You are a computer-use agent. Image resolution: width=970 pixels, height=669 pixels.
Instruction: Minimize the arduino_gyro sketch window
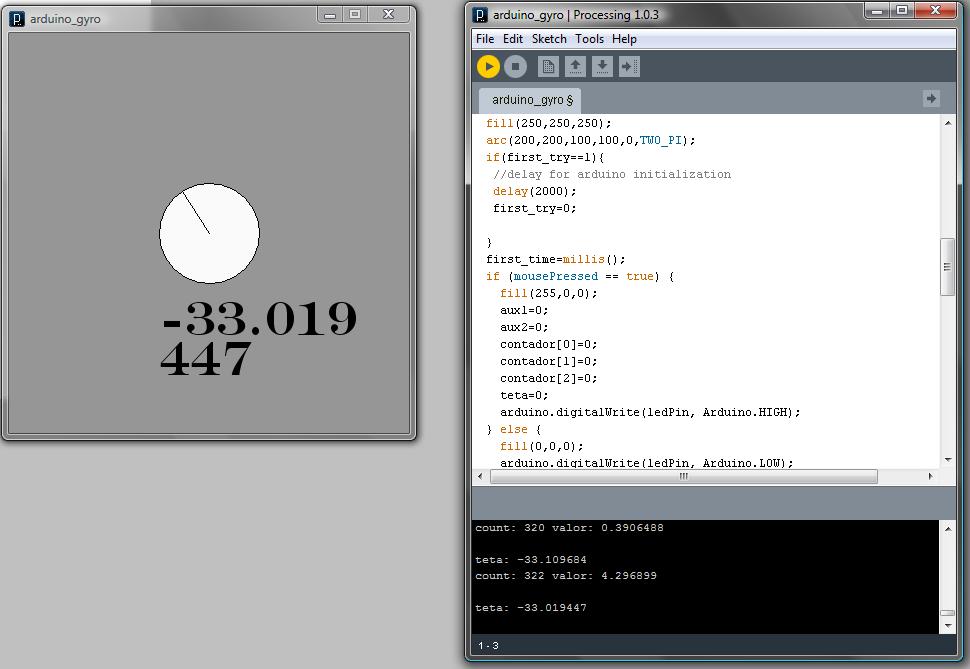coord(330,14)
